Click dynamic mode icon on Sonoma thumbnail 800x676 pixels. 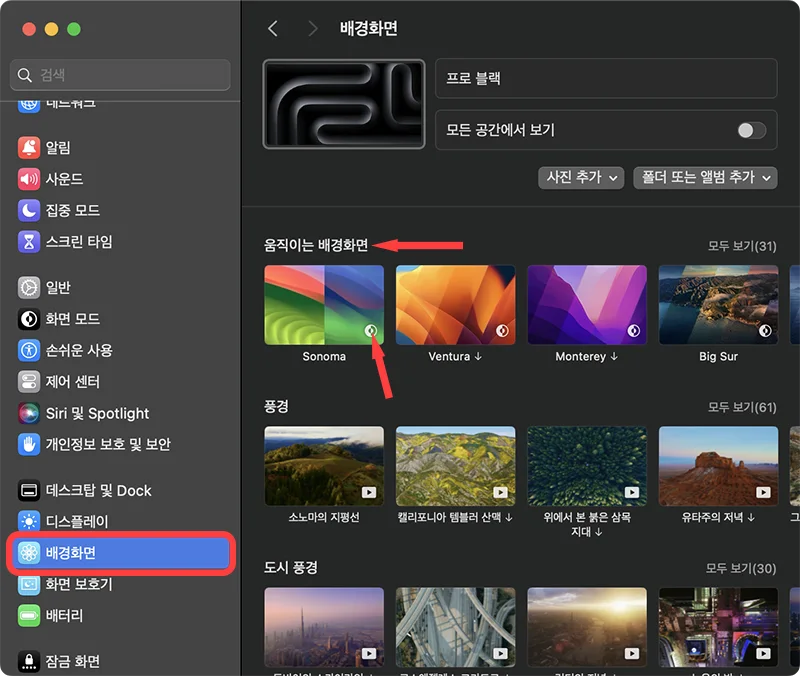tap(371, 331)
